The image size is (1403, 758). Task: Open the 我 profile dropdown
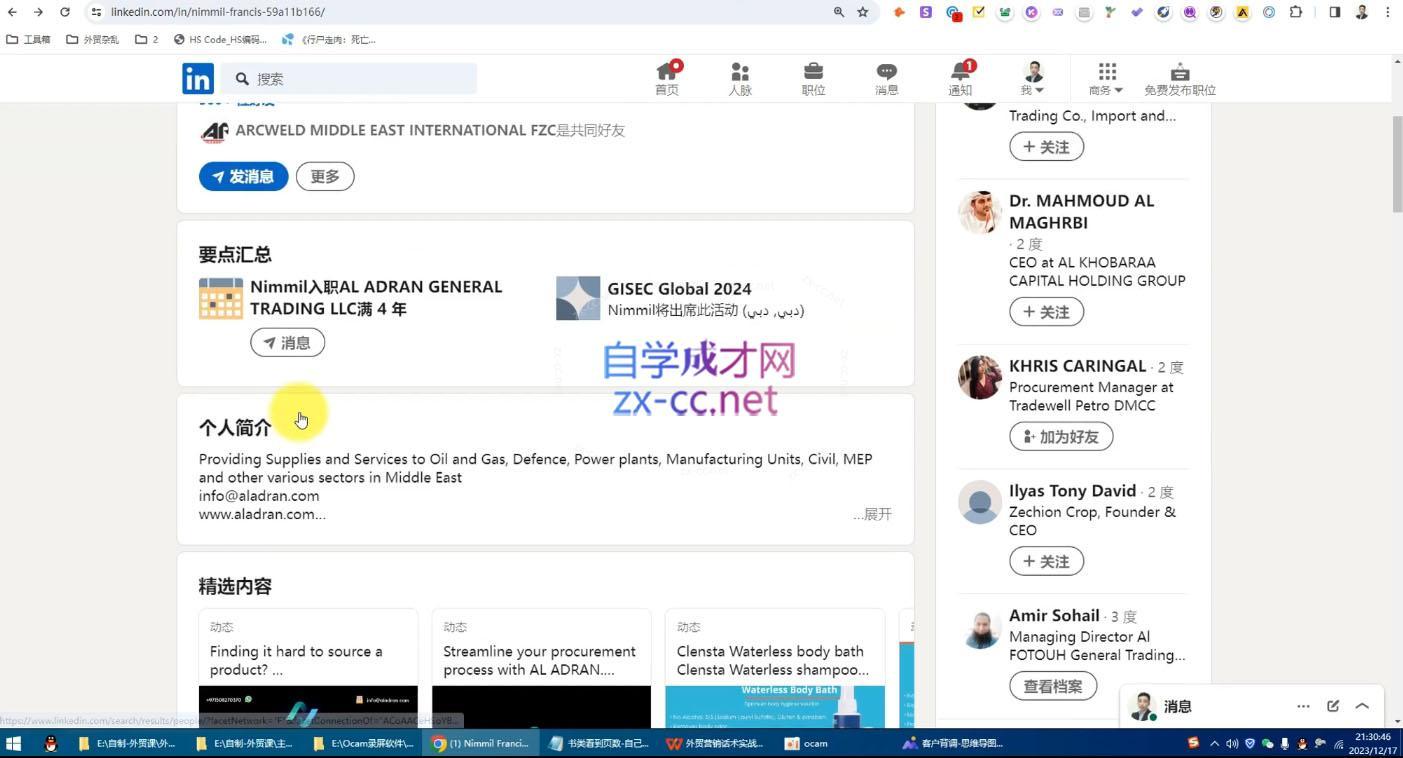(x=1032, y=78)
